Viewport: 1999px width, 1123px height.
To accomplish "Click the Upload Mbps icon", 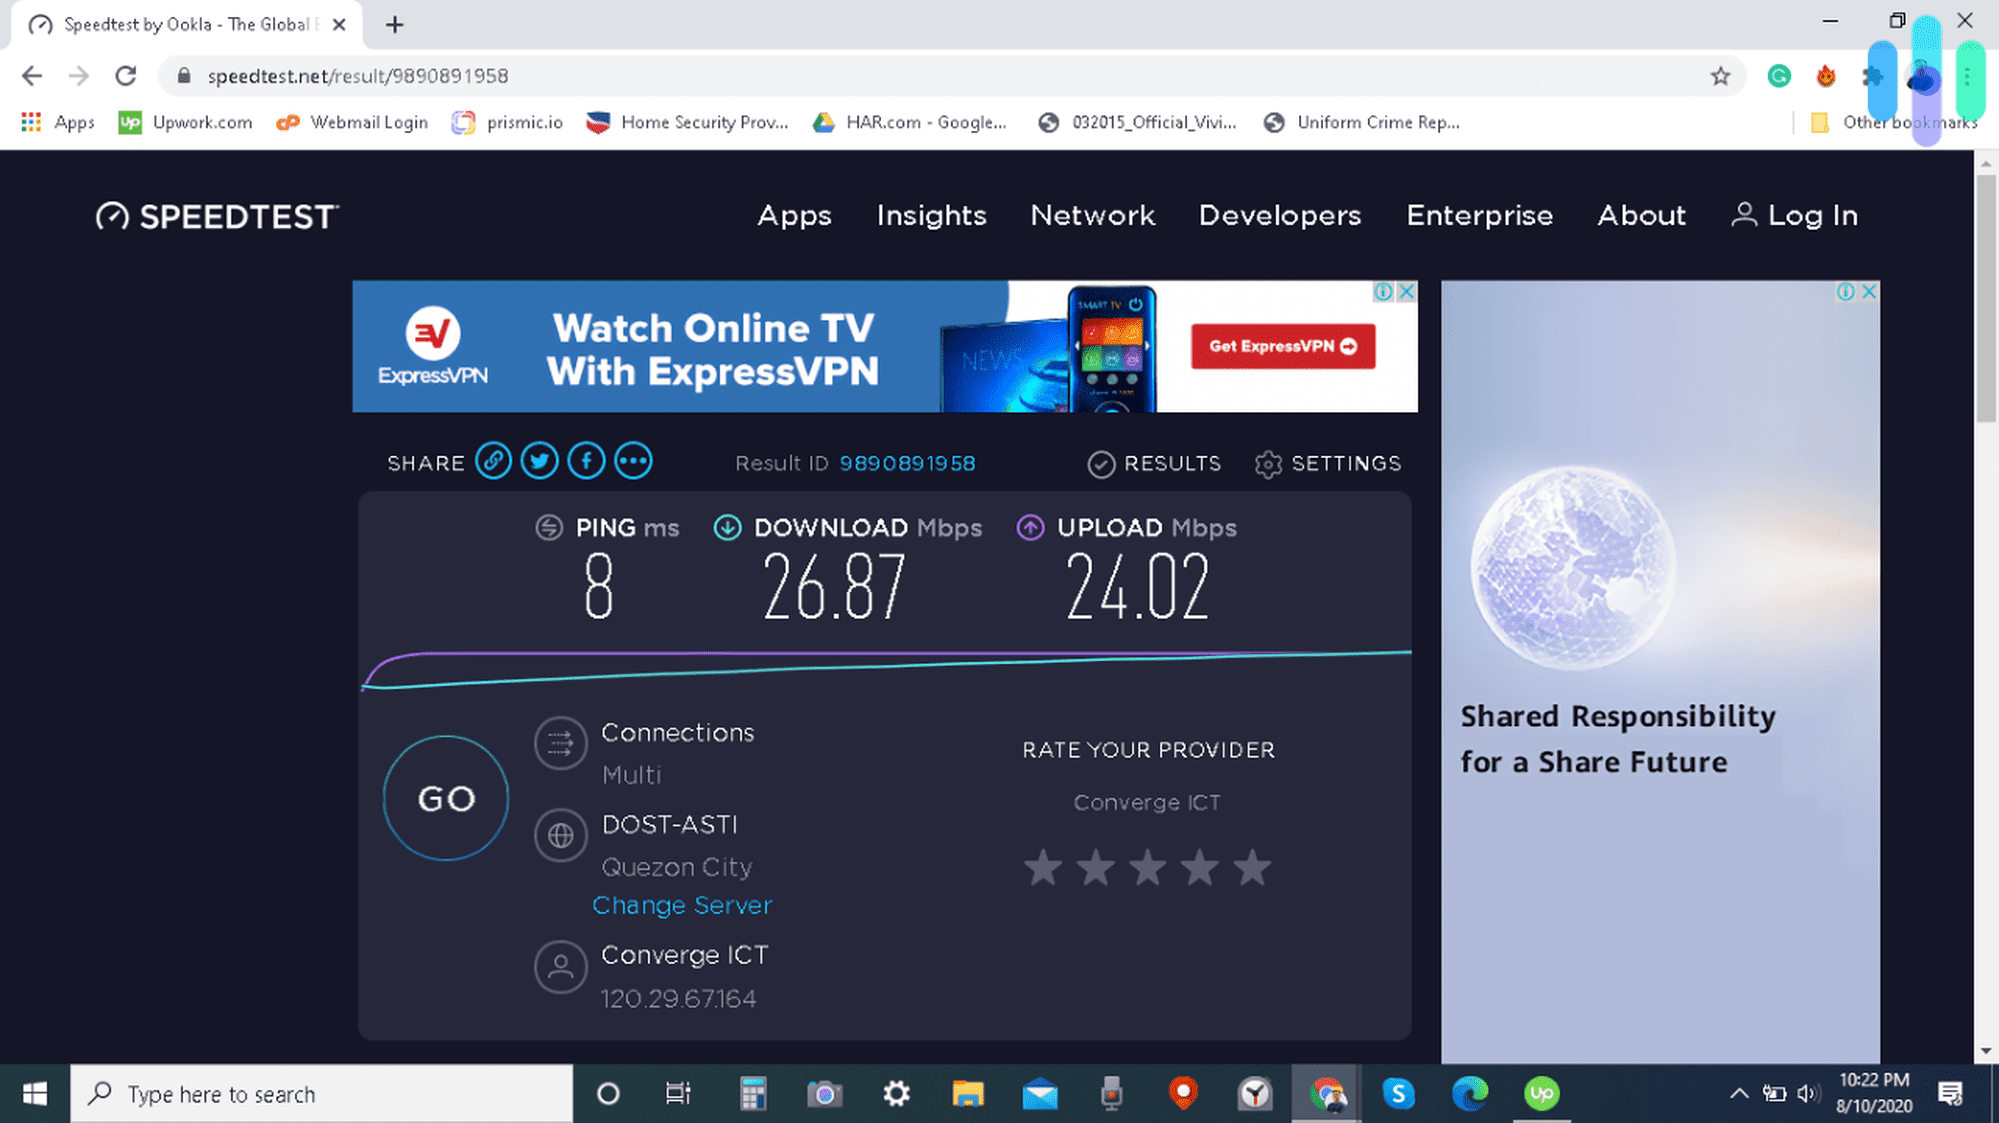I will pos(1028,527).
